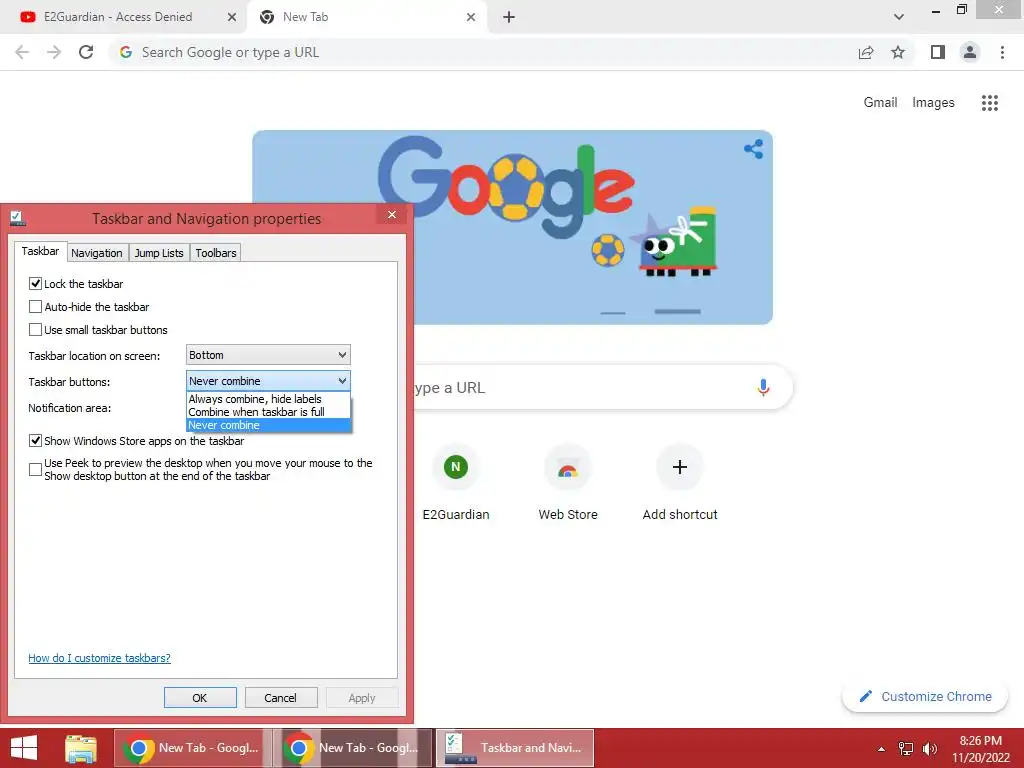Activate the New Tab browser tab
Screen dimensions: 1024x768
click(x=366, y=17)
